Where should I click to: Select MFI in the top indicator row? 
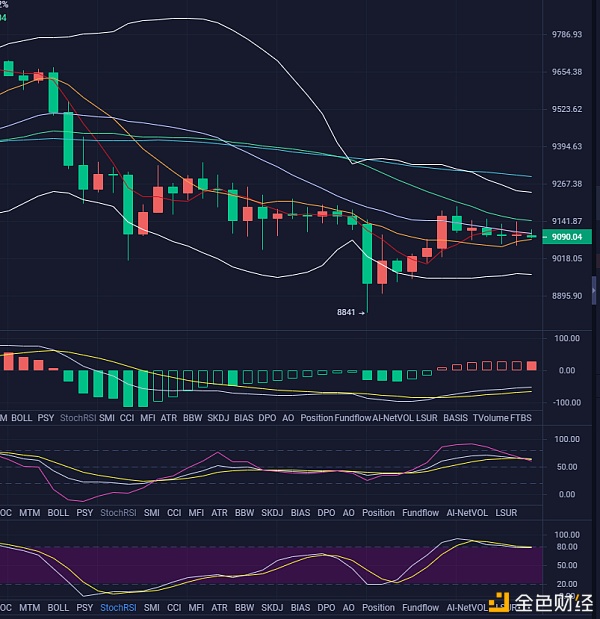click(x=148, y=418)
